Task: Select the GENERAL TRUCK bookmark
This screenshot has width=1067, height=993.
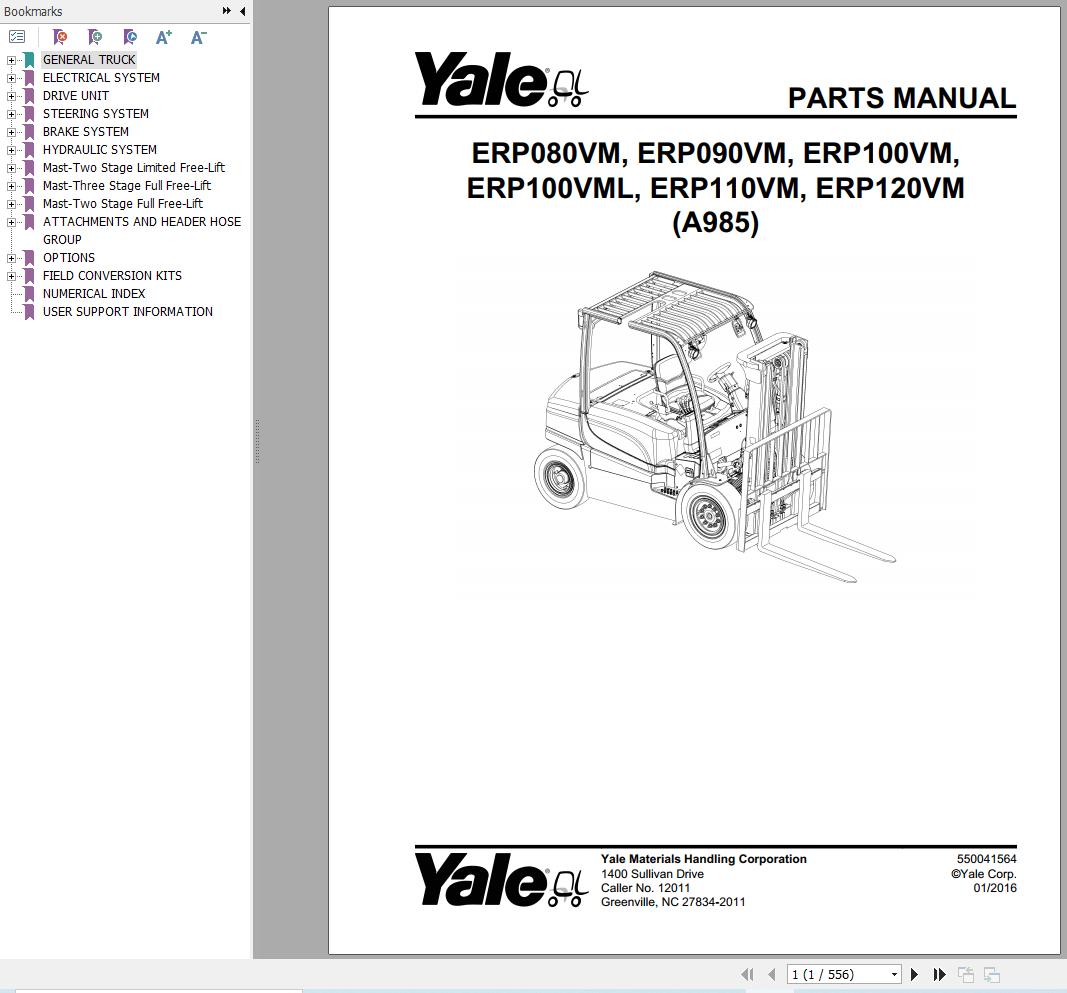Action: tap(89, 59)
